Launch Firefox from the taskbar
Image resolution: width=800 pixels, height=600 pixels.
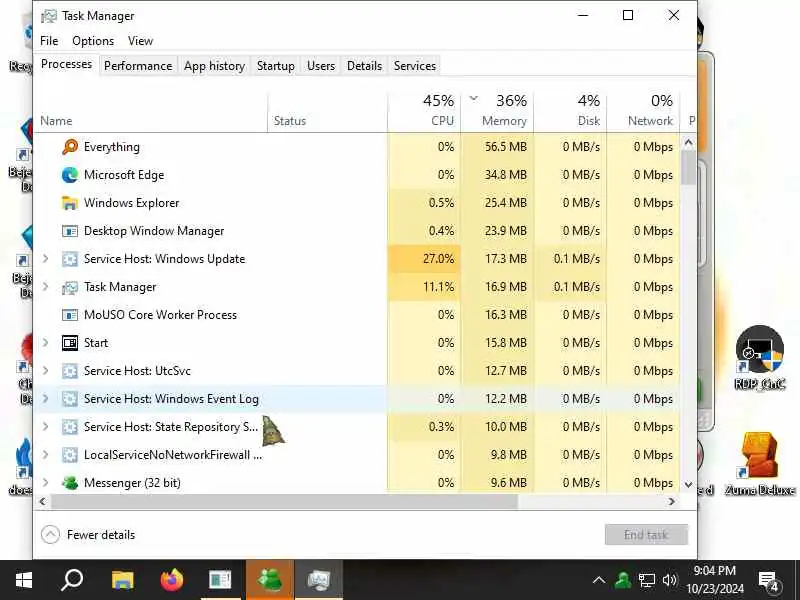(171, 580)
